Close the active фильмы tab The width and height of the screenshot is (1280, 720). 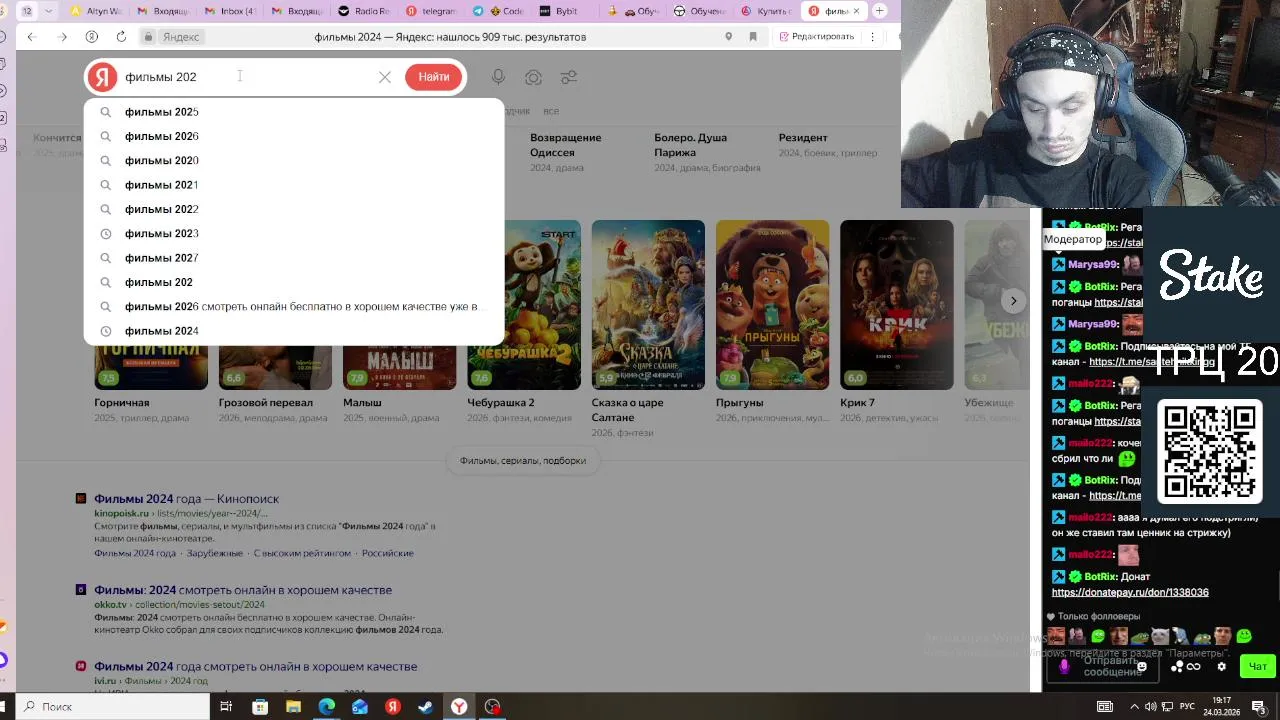[856, 11]
